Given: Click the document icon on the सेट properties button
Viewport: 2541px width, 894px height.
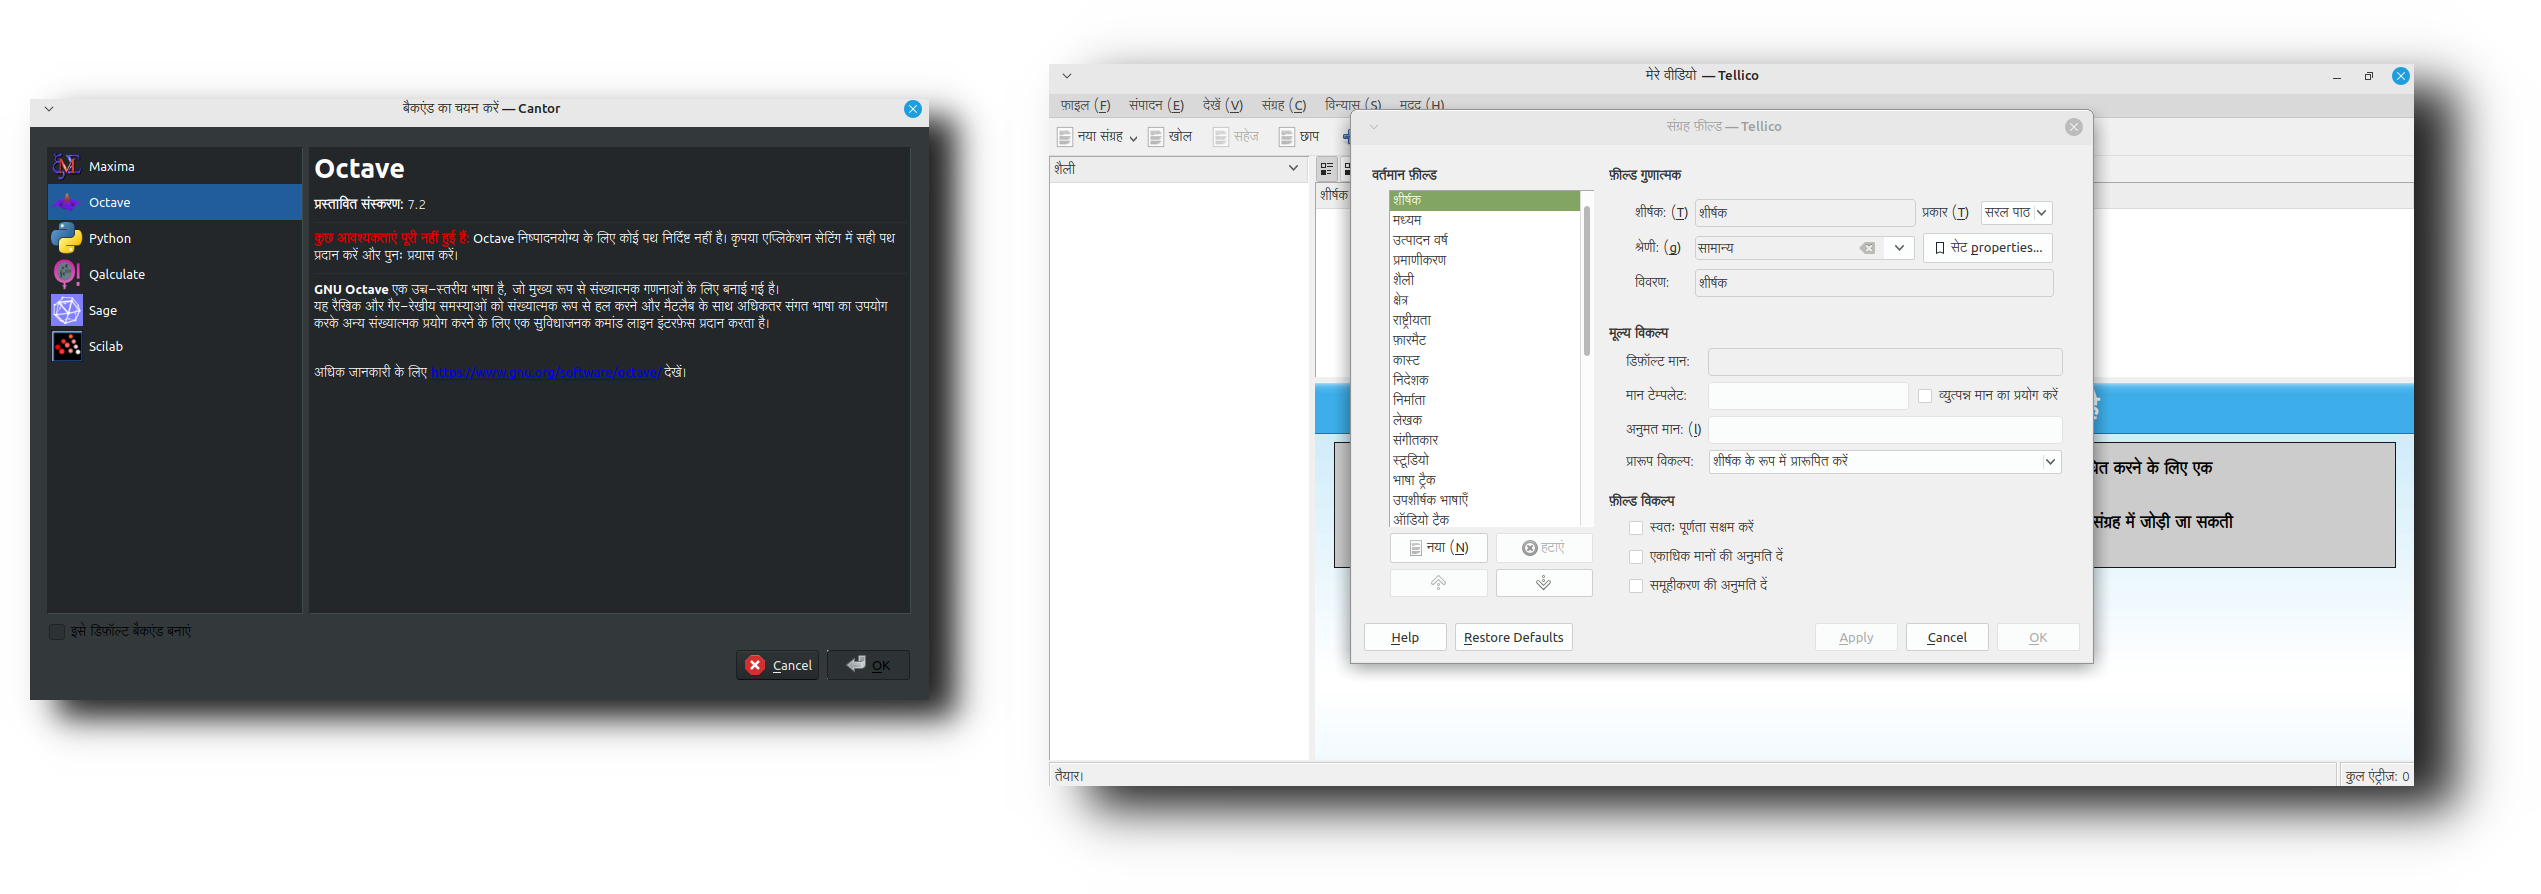Looking at the screenshot, I should [1940, 248].
